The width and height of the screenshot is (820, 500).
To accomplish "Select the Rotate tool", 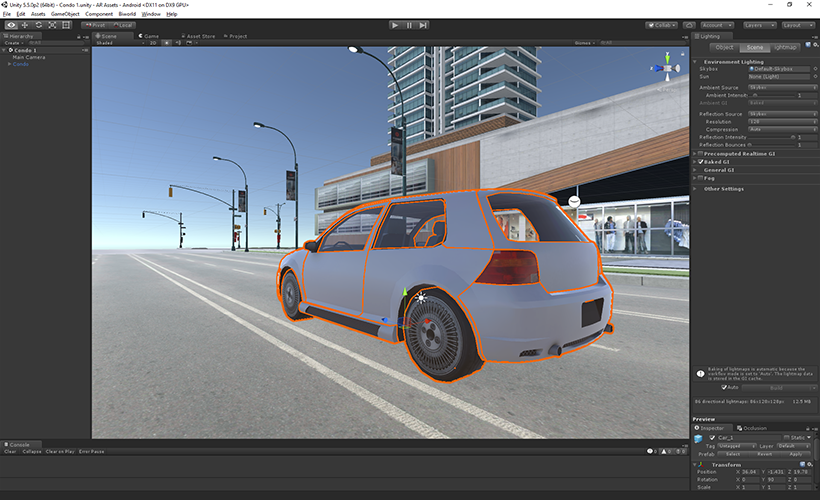I will click(x=38, y=25).
